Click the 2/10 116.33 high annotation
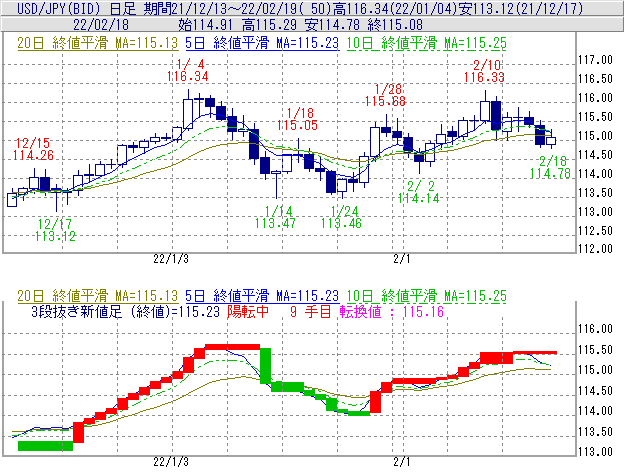Screen dimensions: 624x475 pos(484,71)
